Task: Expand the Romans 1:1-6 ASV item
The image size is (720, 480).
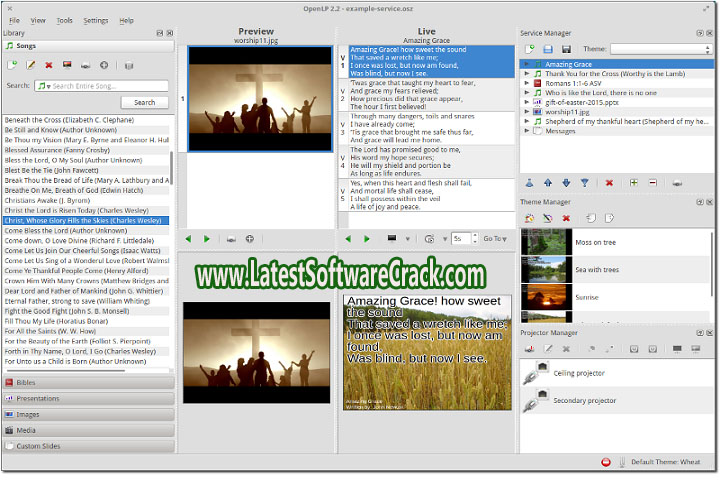Action: pos(527,83)
